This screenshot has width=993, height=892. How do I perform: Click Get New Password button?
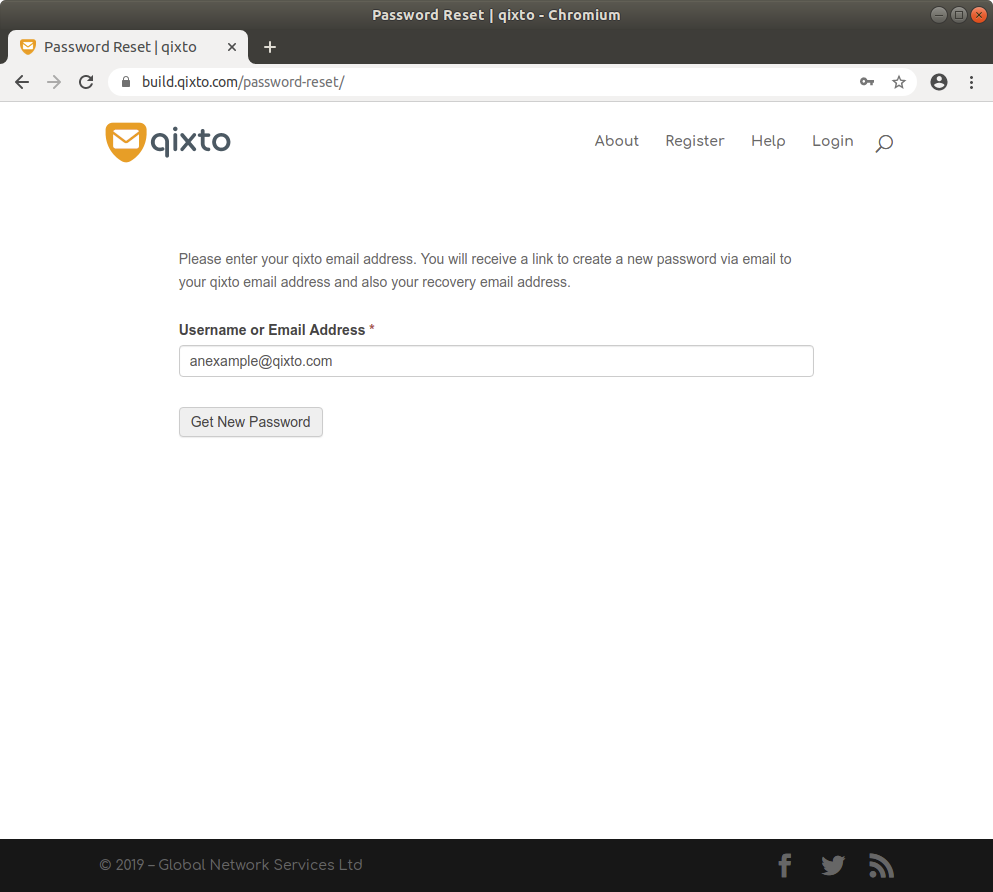click(251, 422)
